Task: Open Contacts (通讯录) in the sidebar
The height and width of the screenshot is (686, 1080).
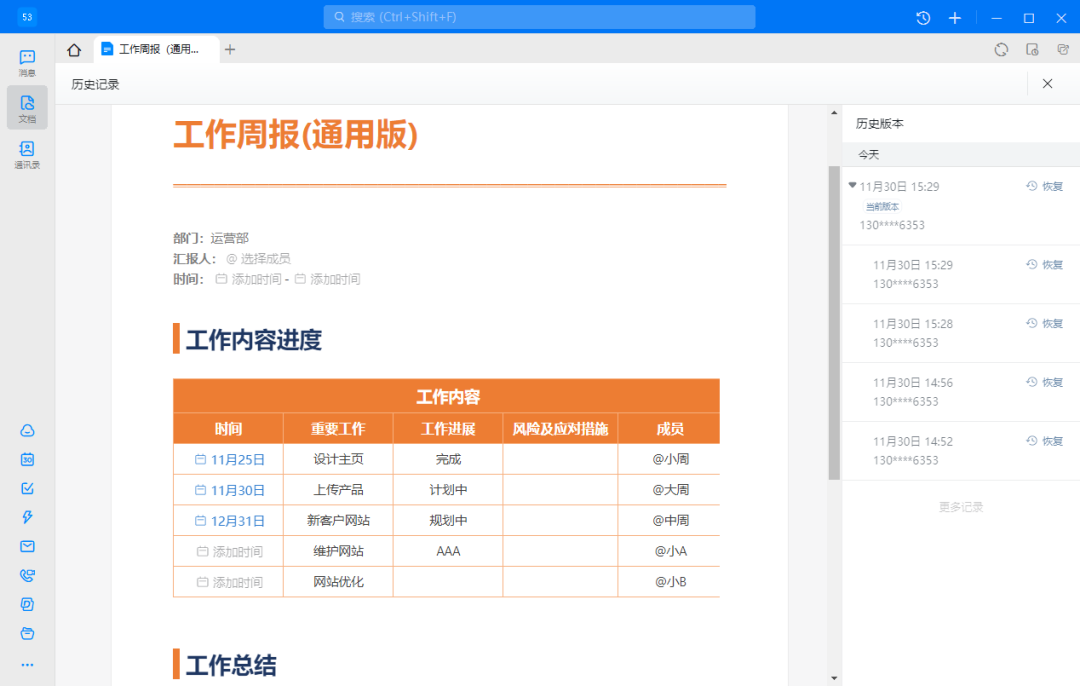Action: pyautogui.click(x=27, y=153)
